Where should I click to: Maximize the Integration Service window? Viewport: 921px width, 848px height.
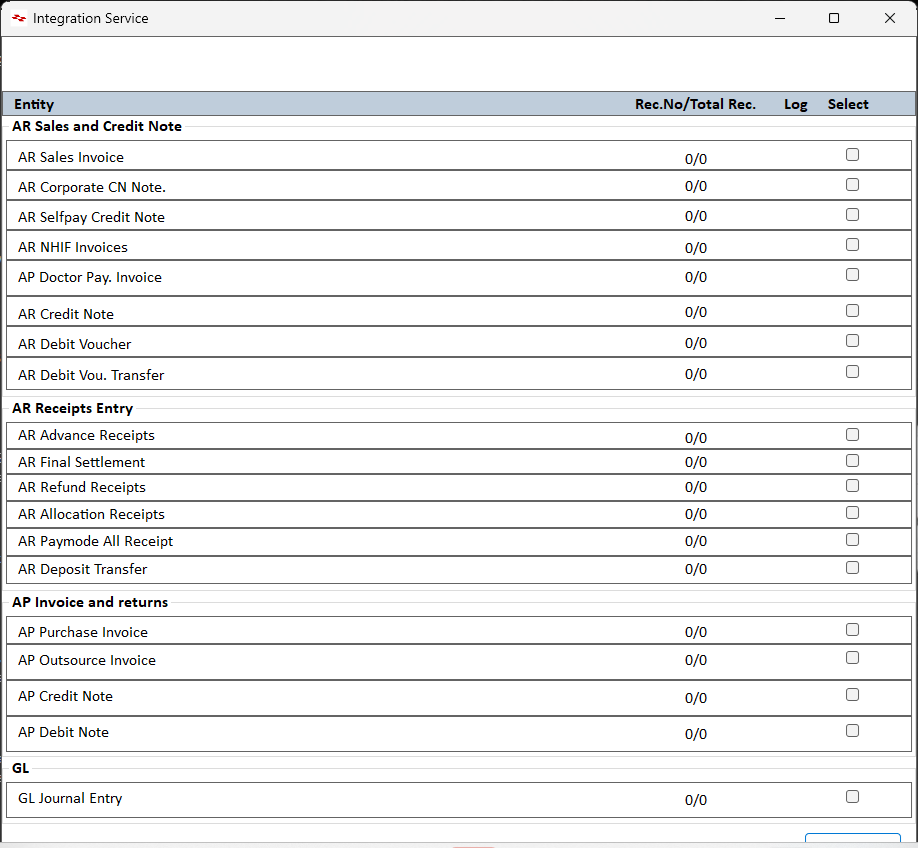834,18
